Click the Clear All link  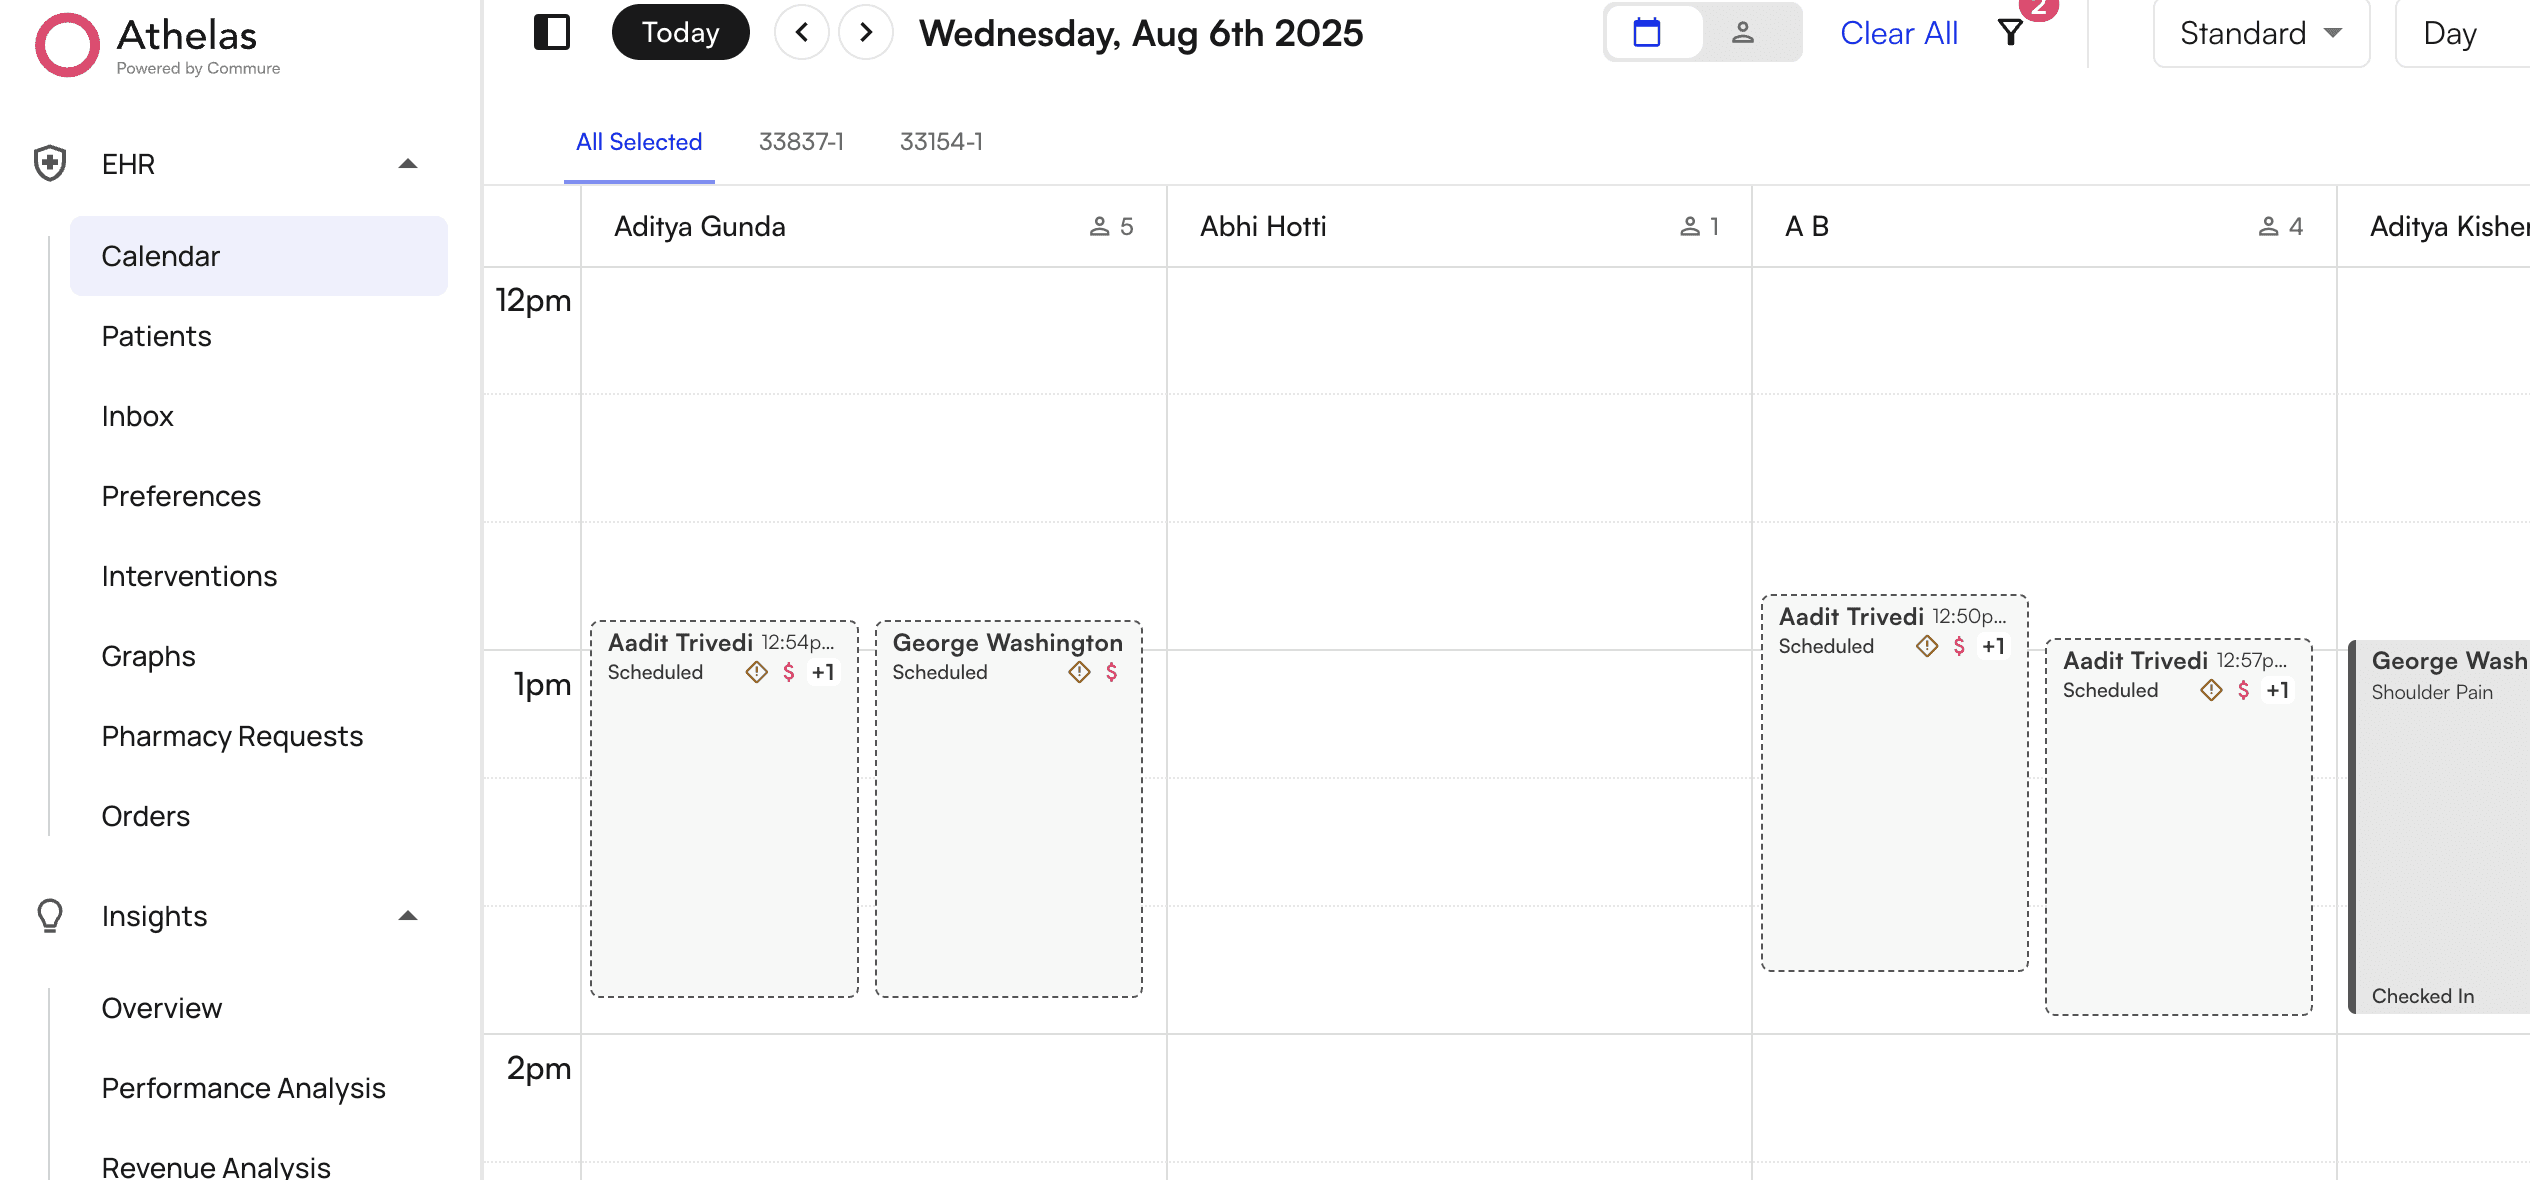[1898, 32]
